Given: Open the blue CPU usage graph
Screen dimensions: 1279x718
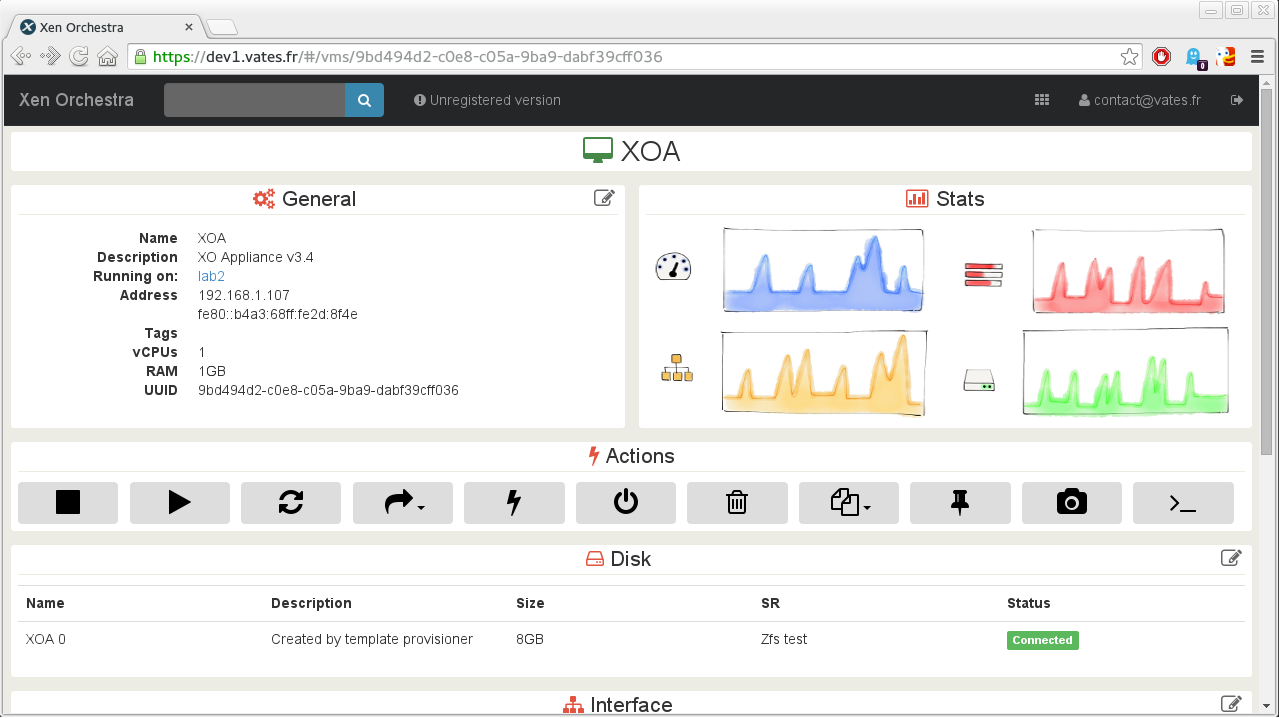Looking at the screenshot, I should [823, 270].
